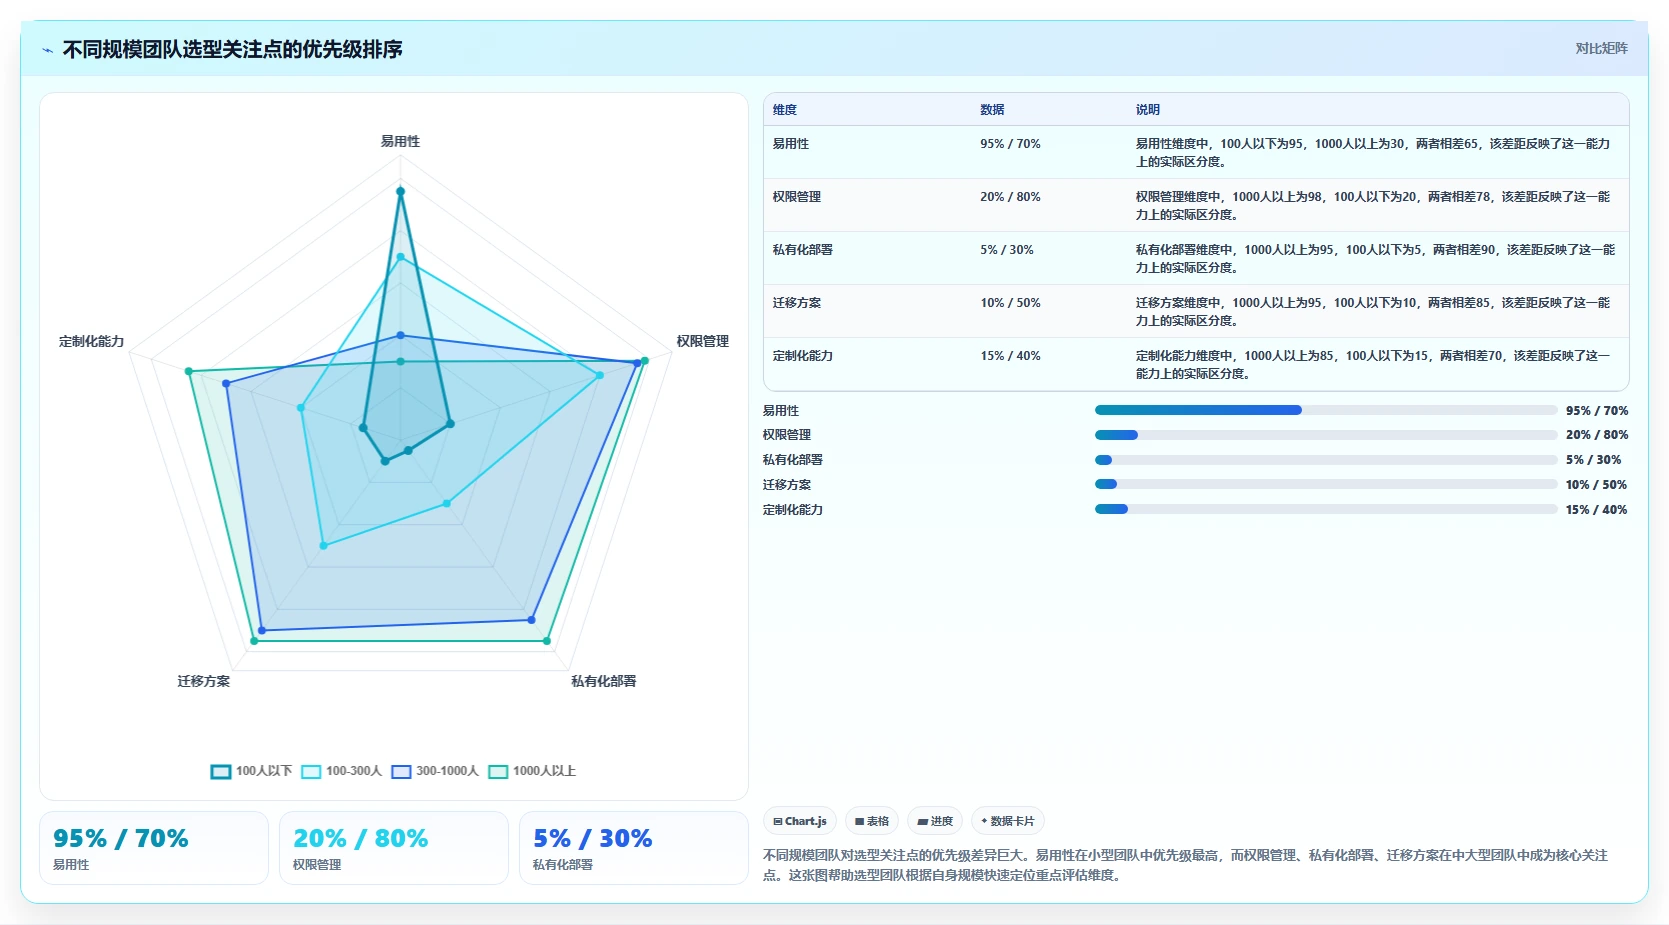Select the Chart.js tag chip
The width and height of the screenshot is (1669, 925).
[800, 821]
